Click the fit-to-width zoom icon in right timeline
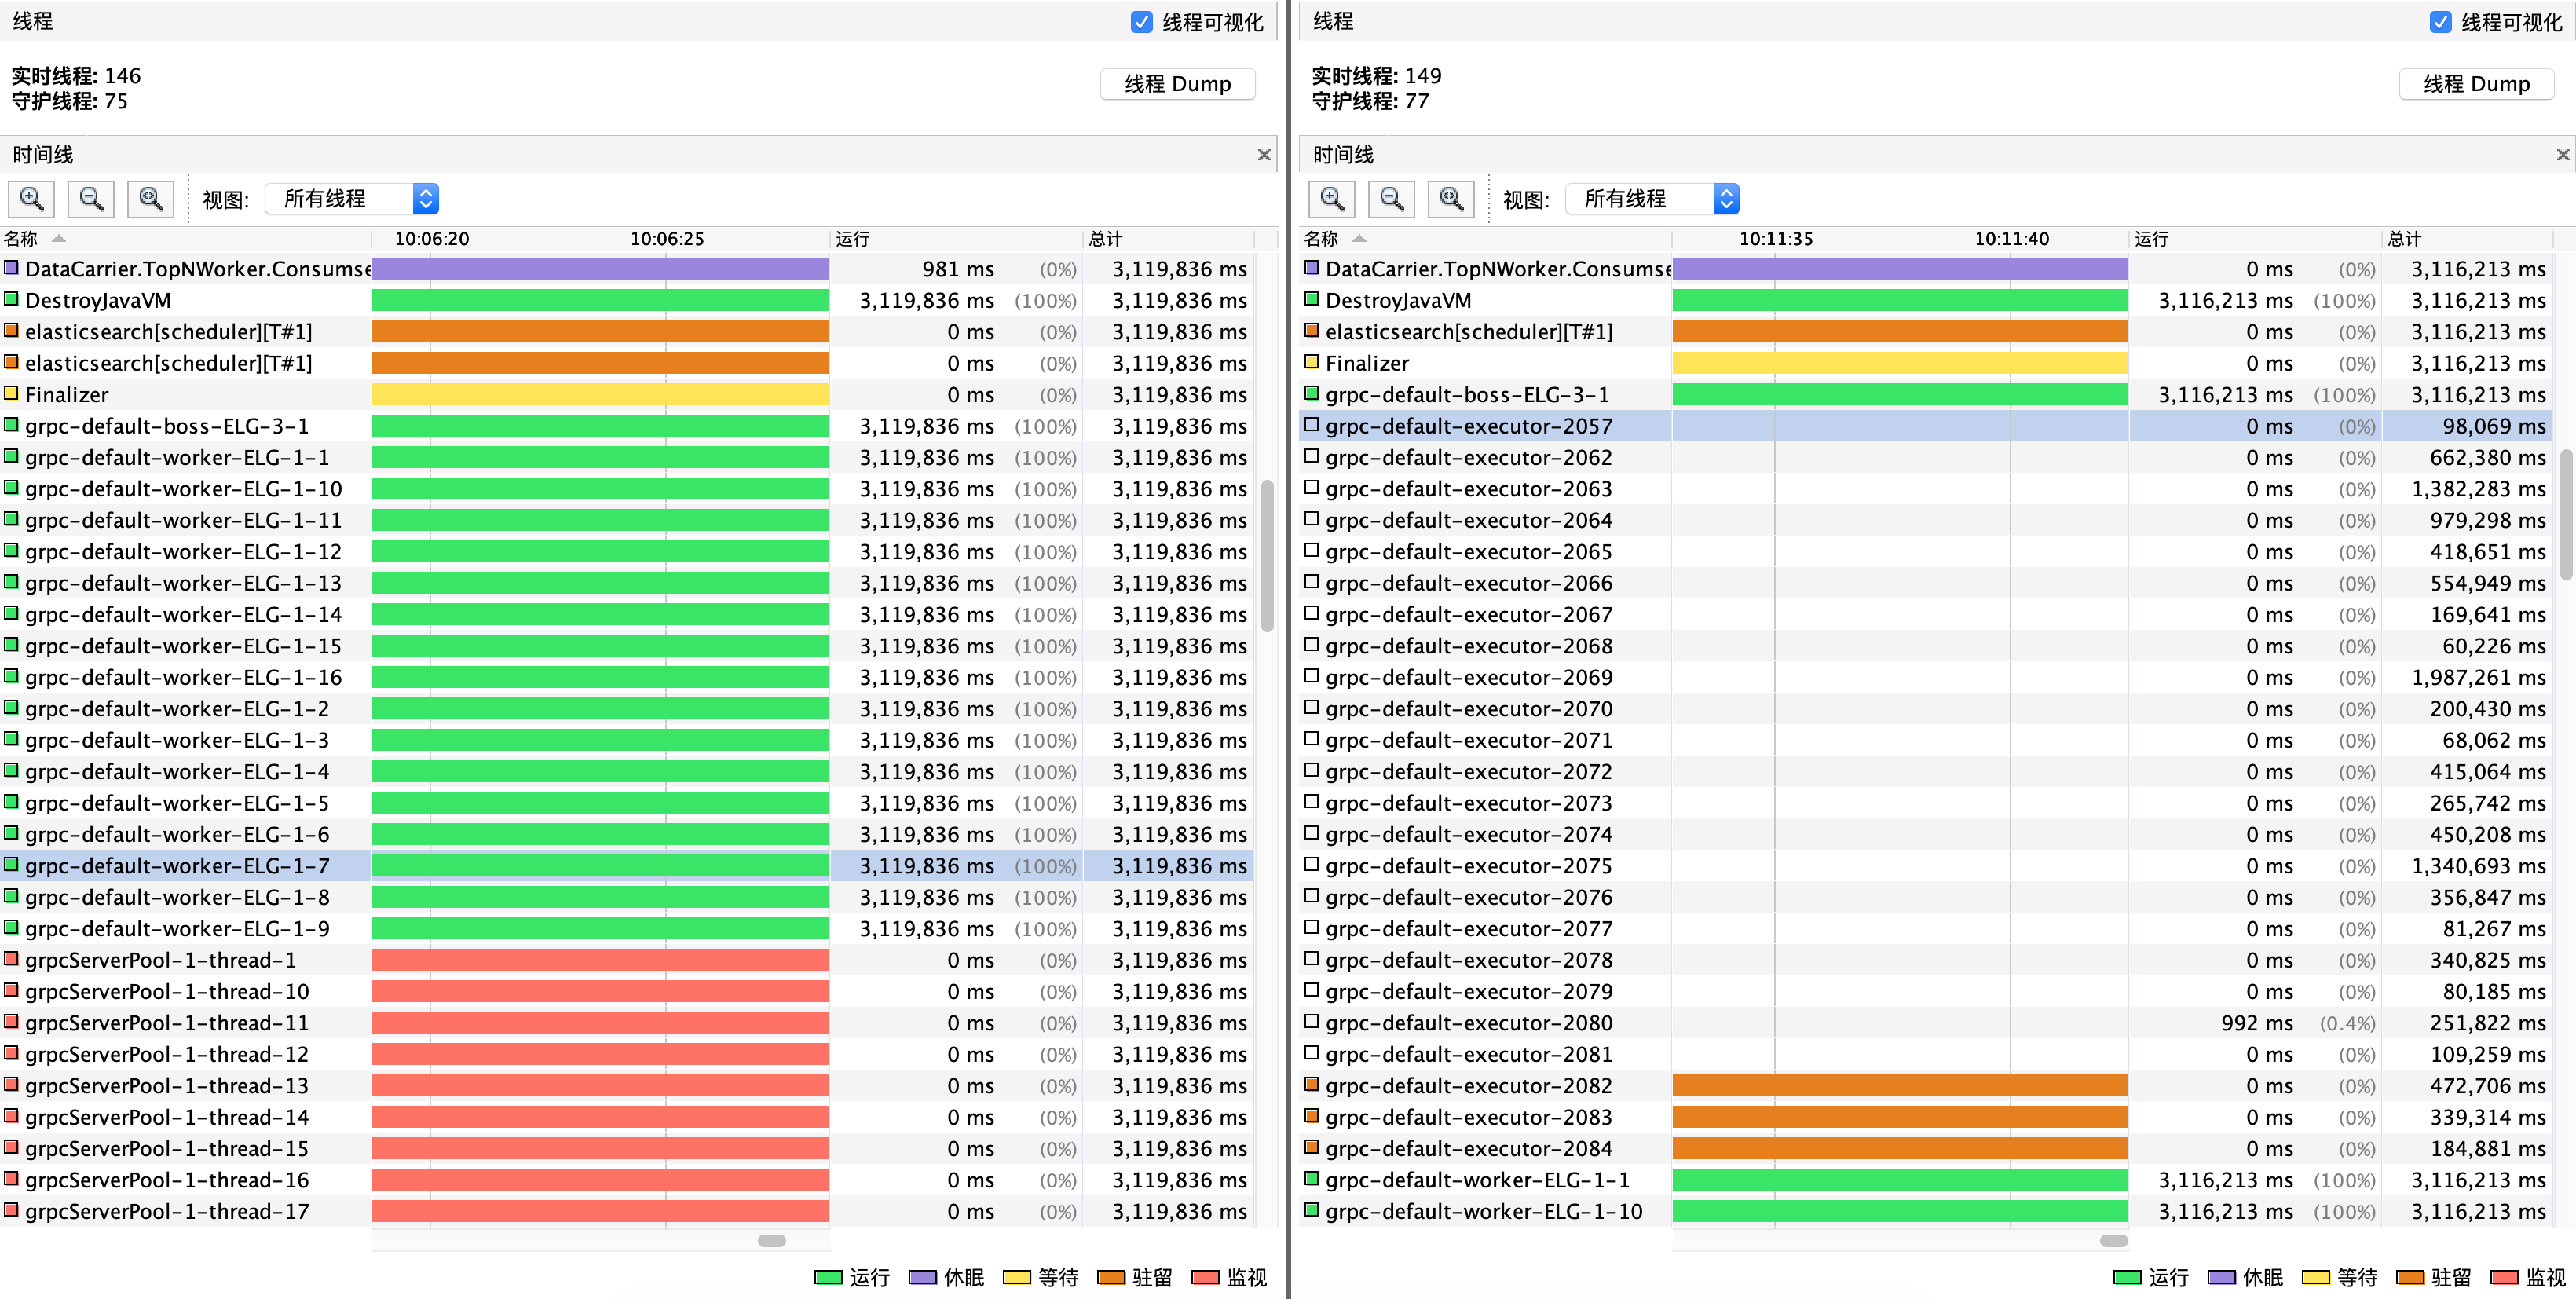This screenshot has width=2576, height=1299. [1451, 198]
